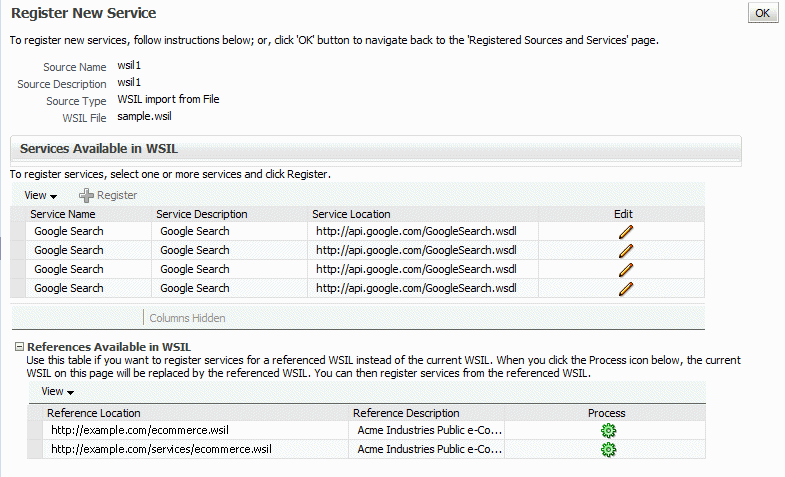Click Service Description column header

[201, 214]
